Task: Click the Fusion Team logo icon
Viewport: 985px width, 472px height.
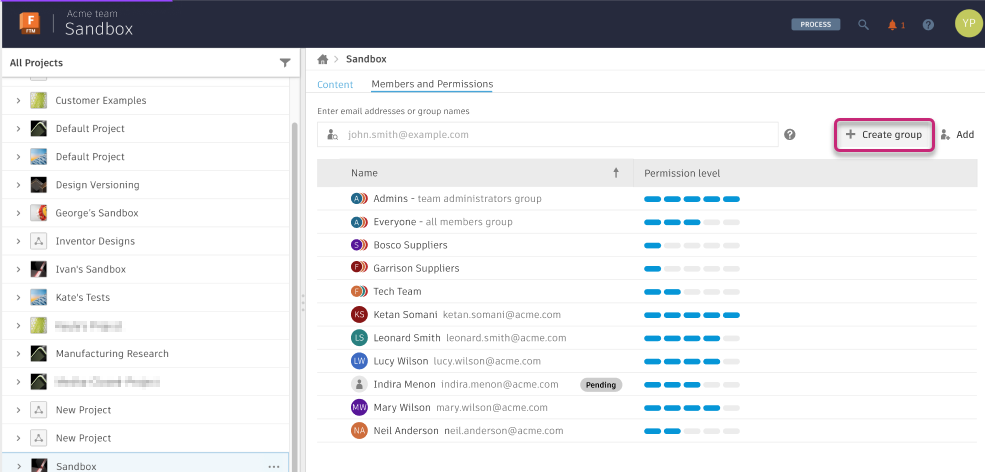Action: pyautogui.click(x=29, y=23)
